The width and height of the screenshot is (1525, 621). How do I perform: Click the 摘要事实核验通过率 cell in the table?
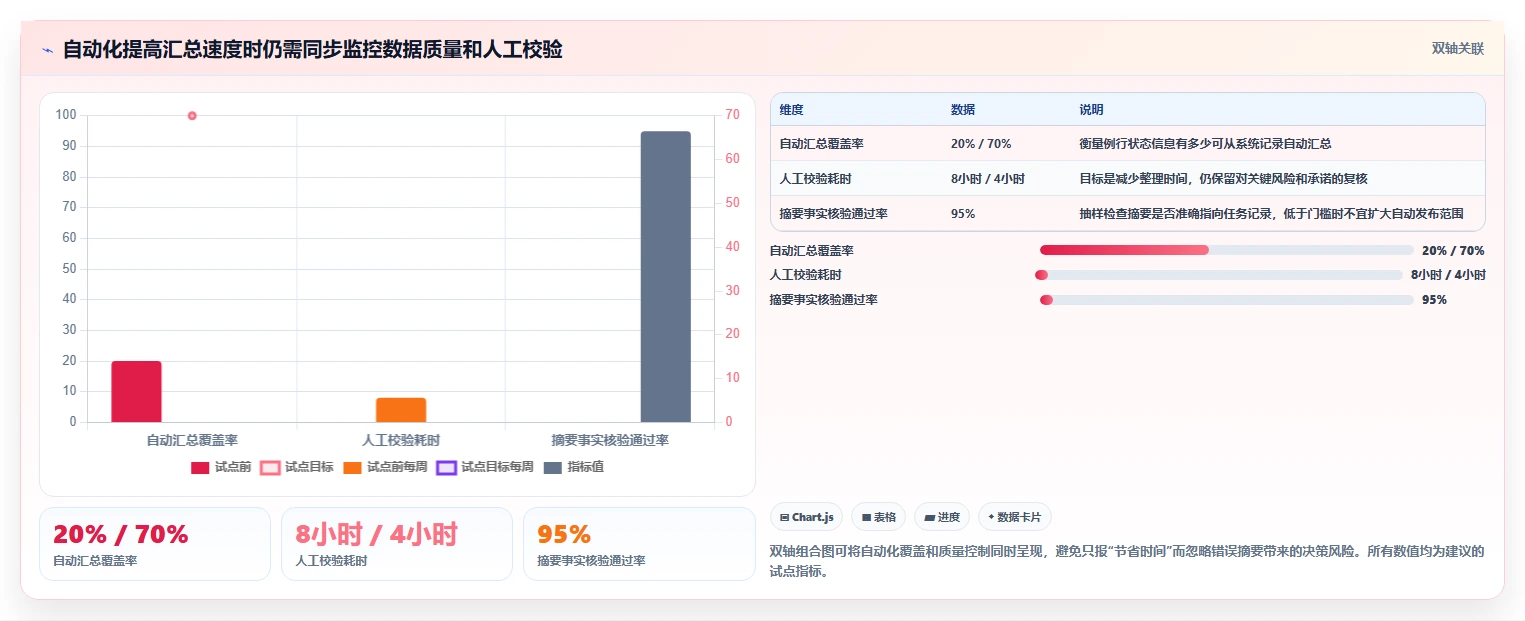834,214
